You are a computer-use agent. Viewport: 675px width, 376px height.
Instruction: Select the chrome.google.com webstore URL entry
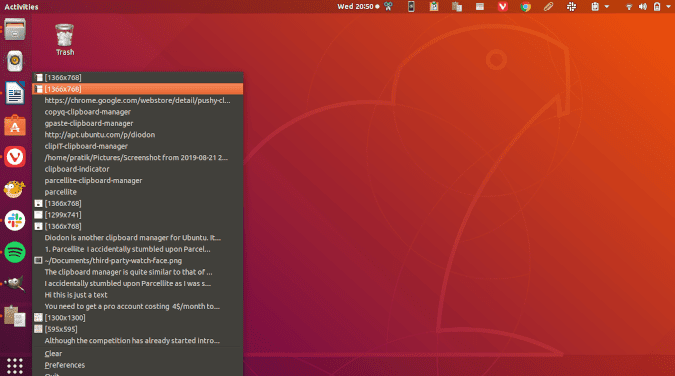pyautogui.click(x=138, y=100)
